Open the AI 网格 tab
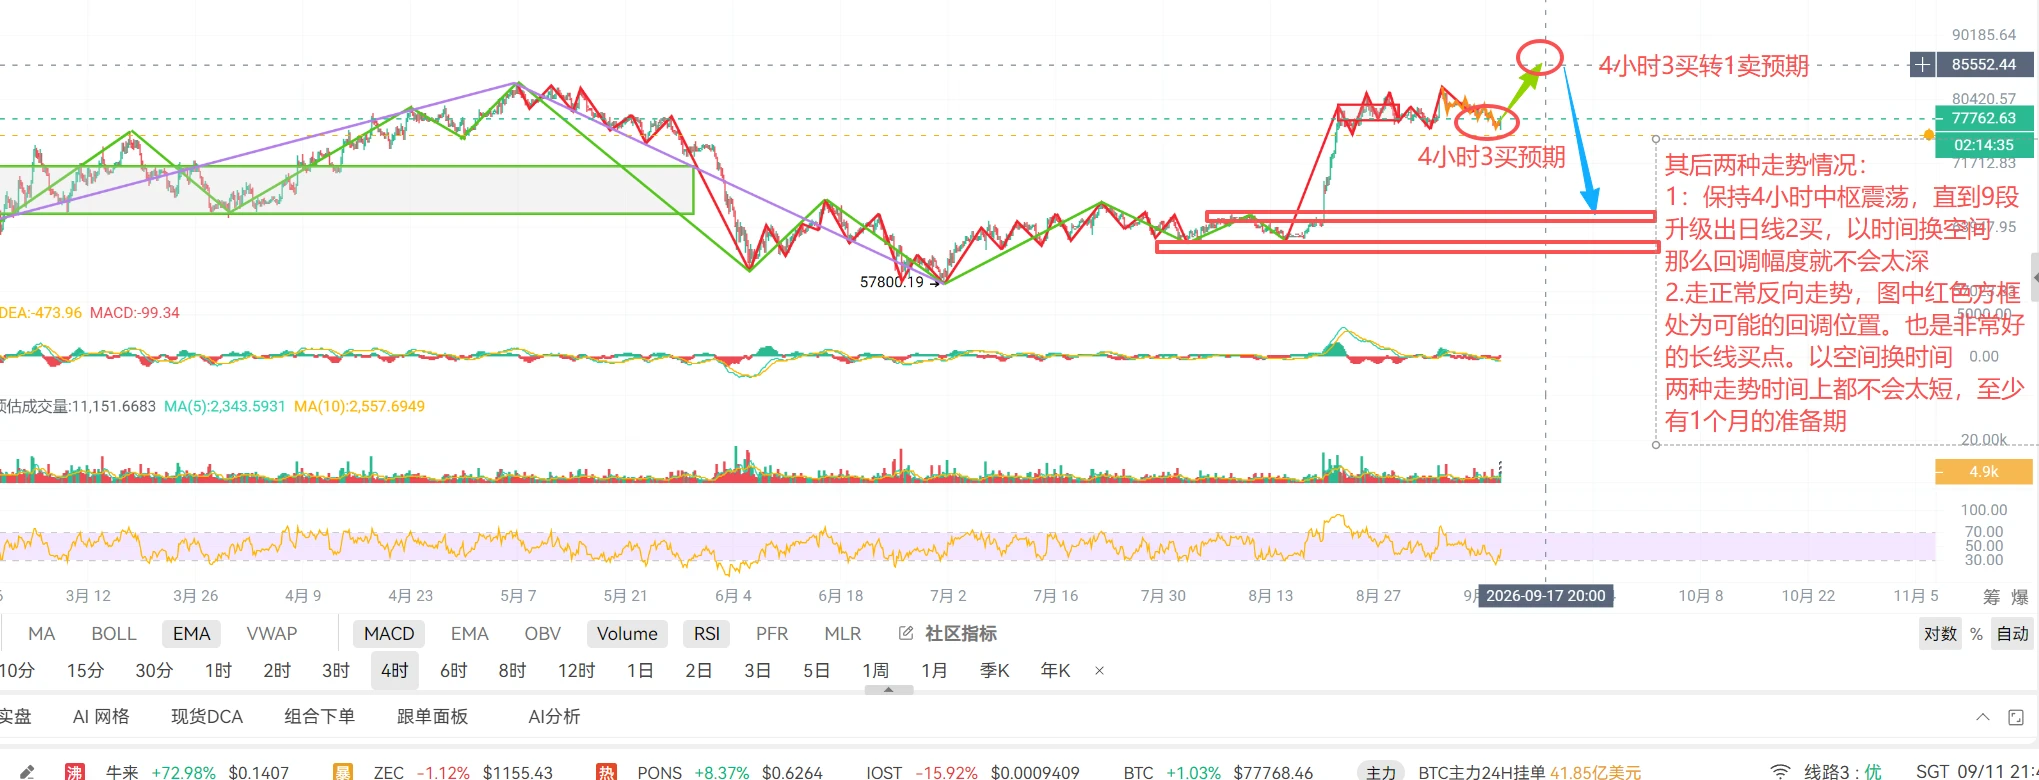The height and width of the screenshot is (780, 2039). coord(101,717)
